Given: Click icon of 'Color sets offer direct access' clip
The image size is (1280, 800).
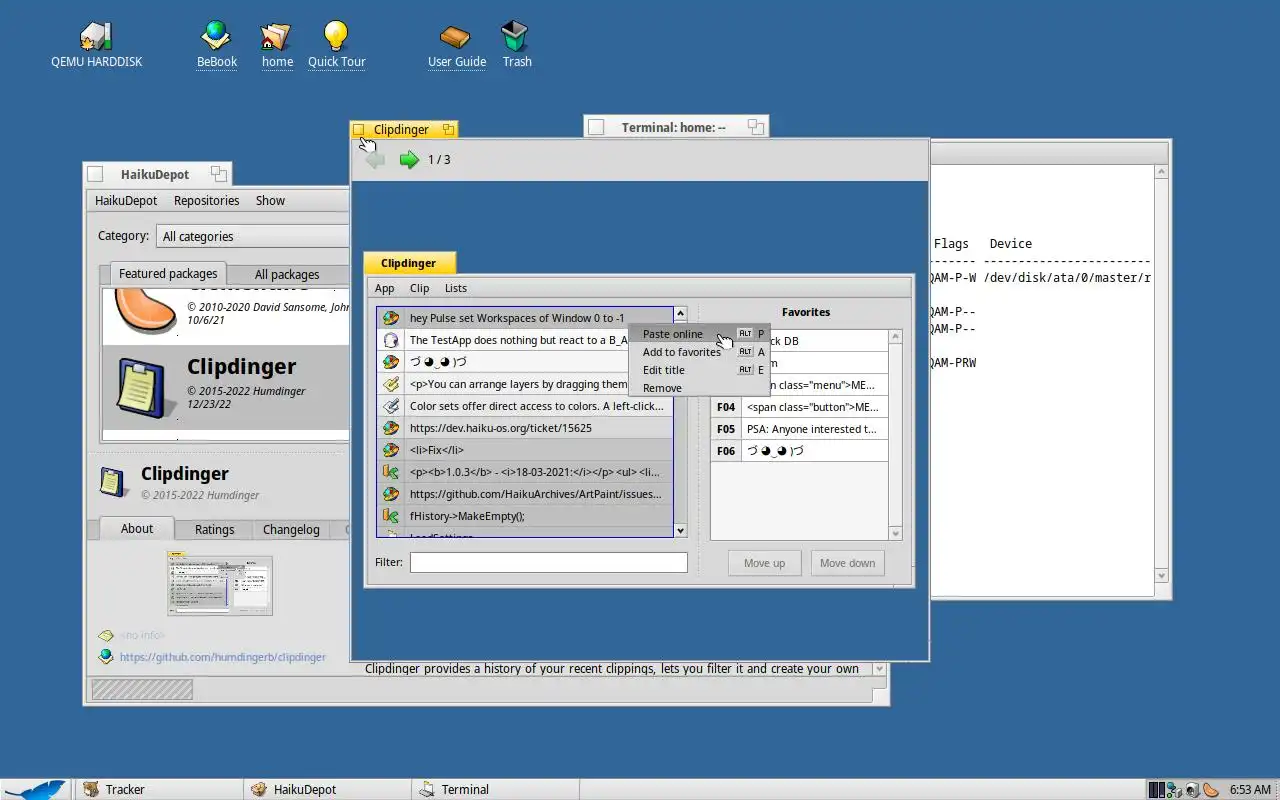Looking at the screenshot, I should pyautogui.click(x=391, y=406).
